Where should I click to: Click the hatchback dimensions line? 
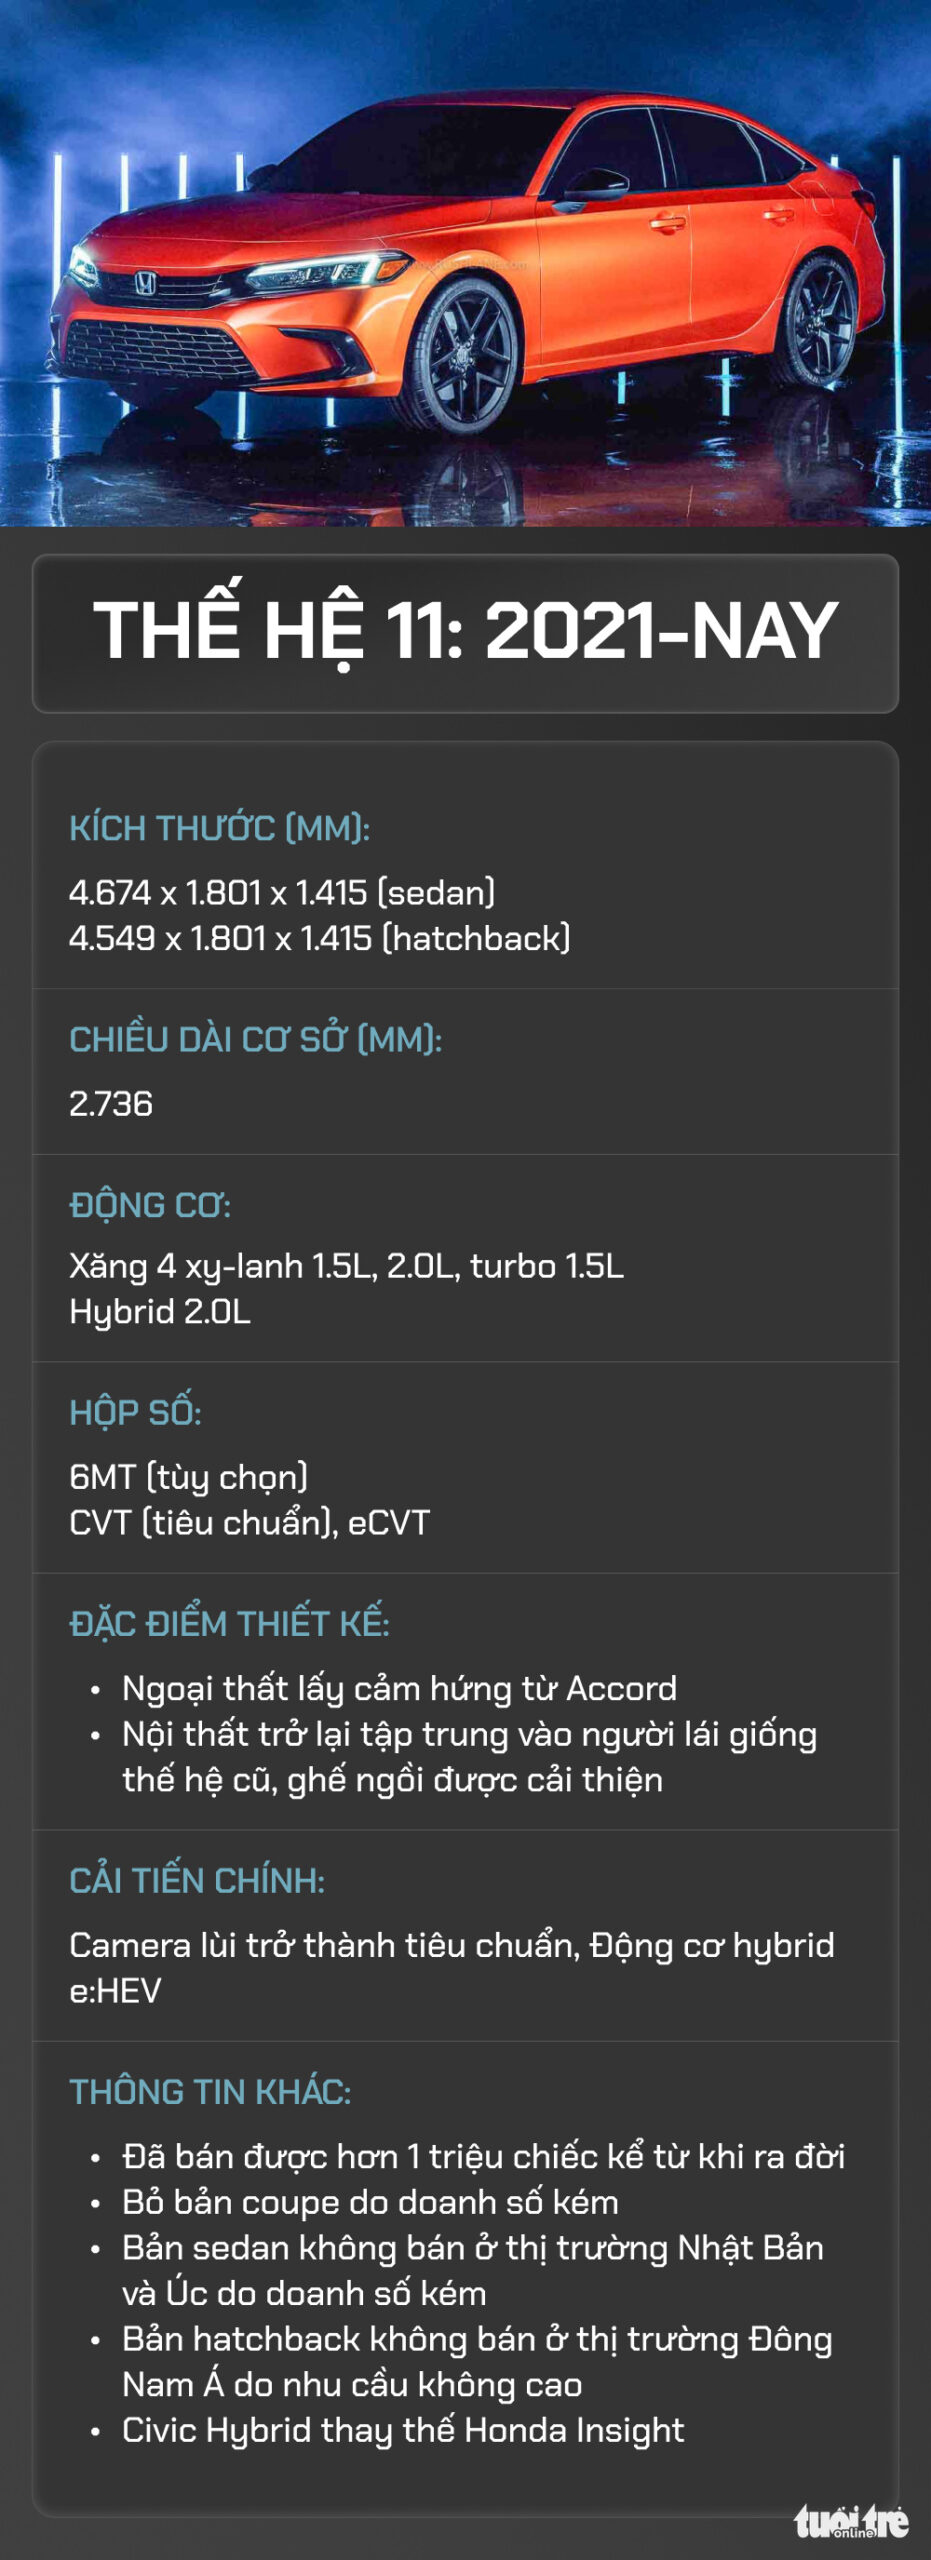point(319,938)
